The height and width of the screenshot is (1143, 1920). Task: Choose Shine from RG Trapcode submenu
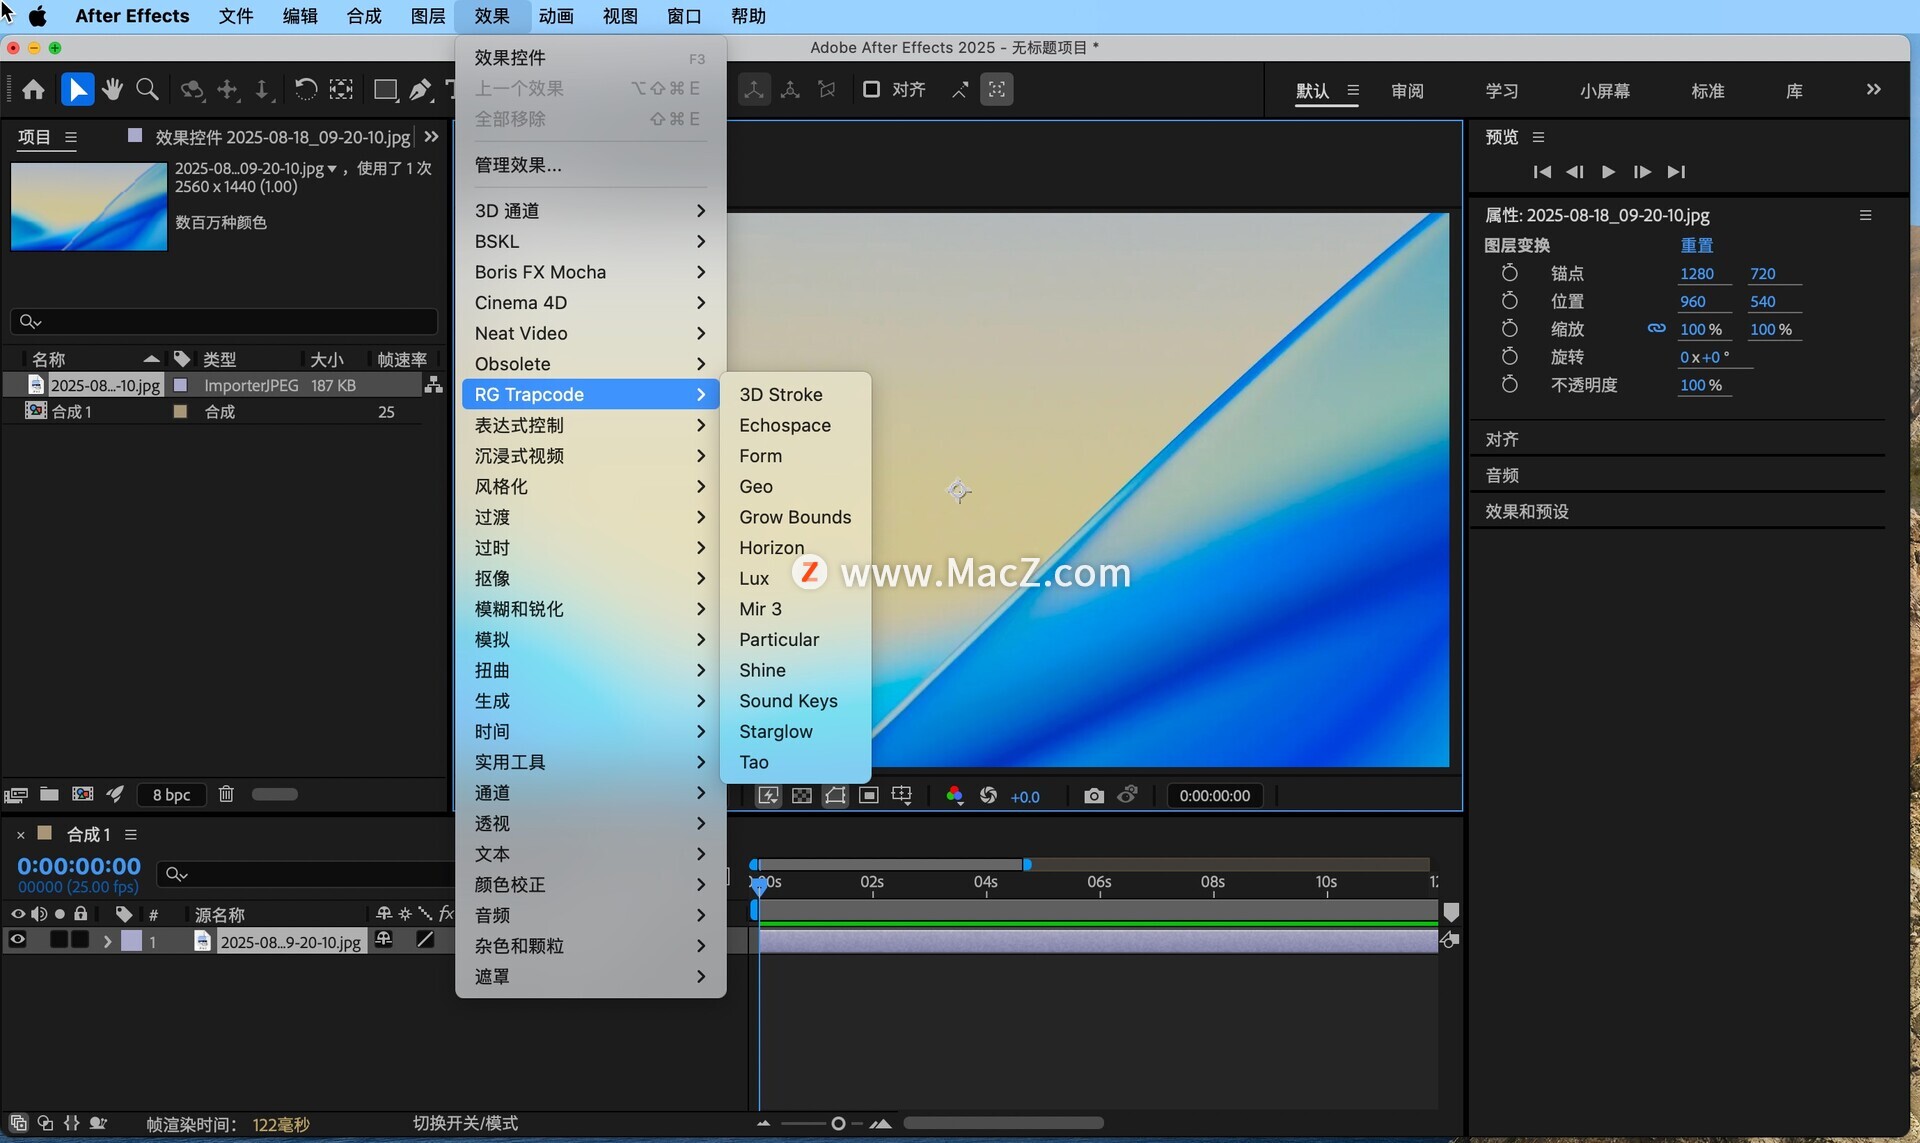pos(762,670)
